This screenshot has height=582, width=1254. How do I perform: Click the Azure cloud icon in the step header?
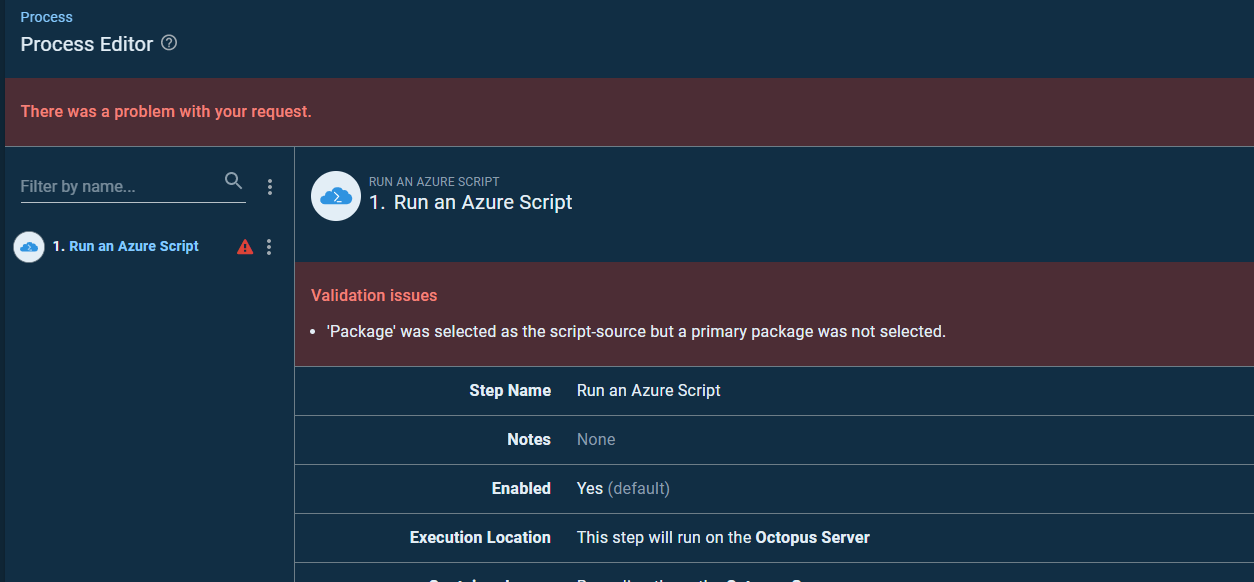point(335,196)
